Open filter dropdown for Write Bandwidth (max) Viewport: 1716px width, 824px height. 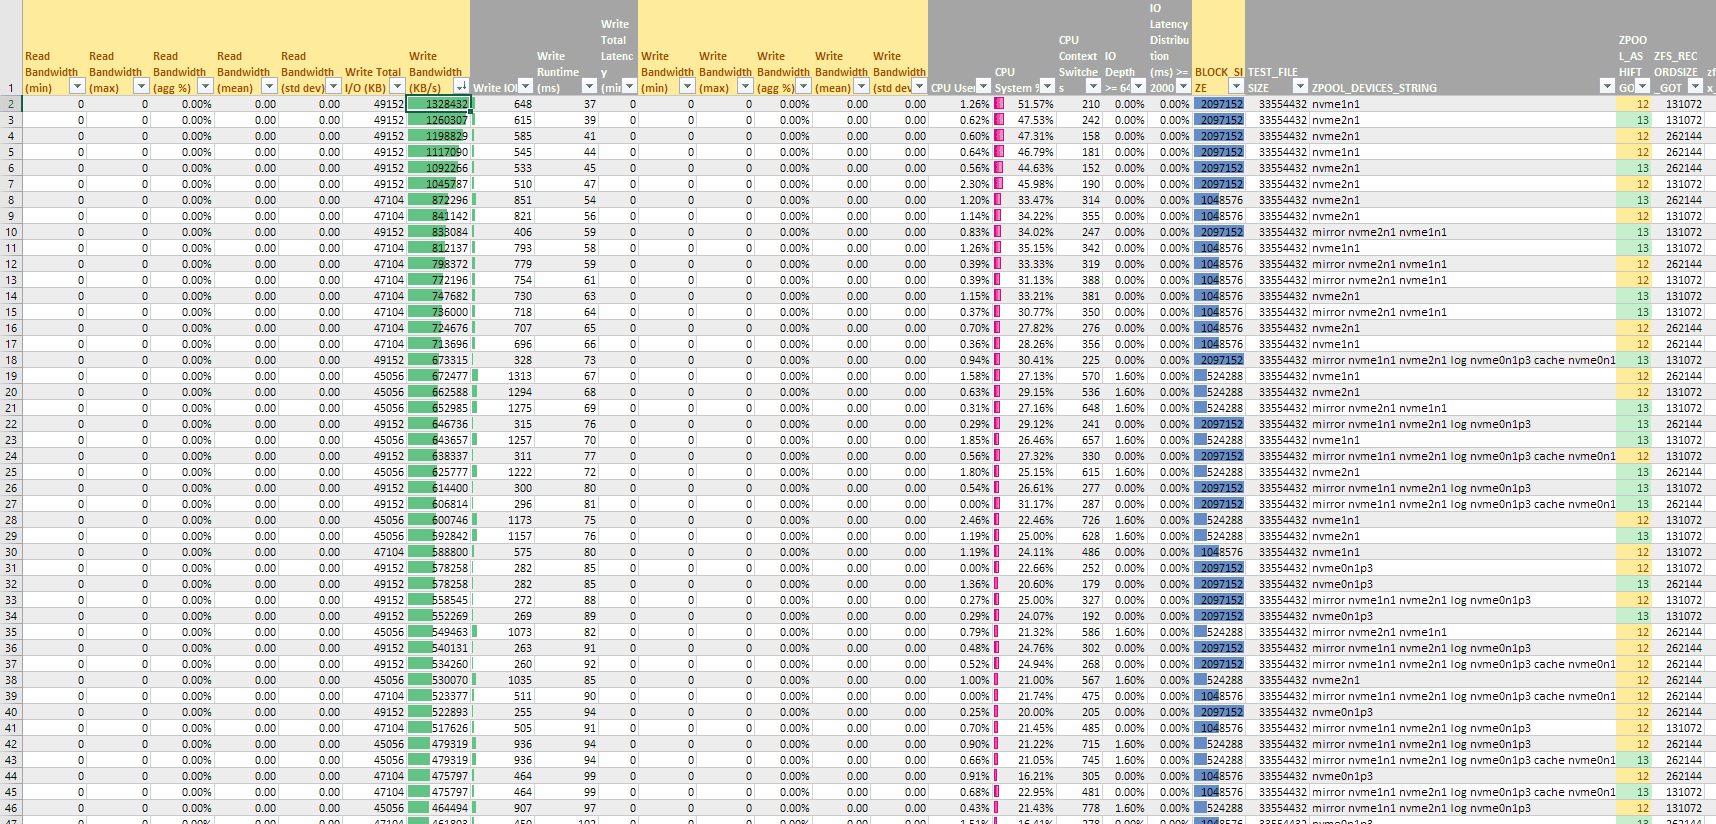click(x=745, y=87)
